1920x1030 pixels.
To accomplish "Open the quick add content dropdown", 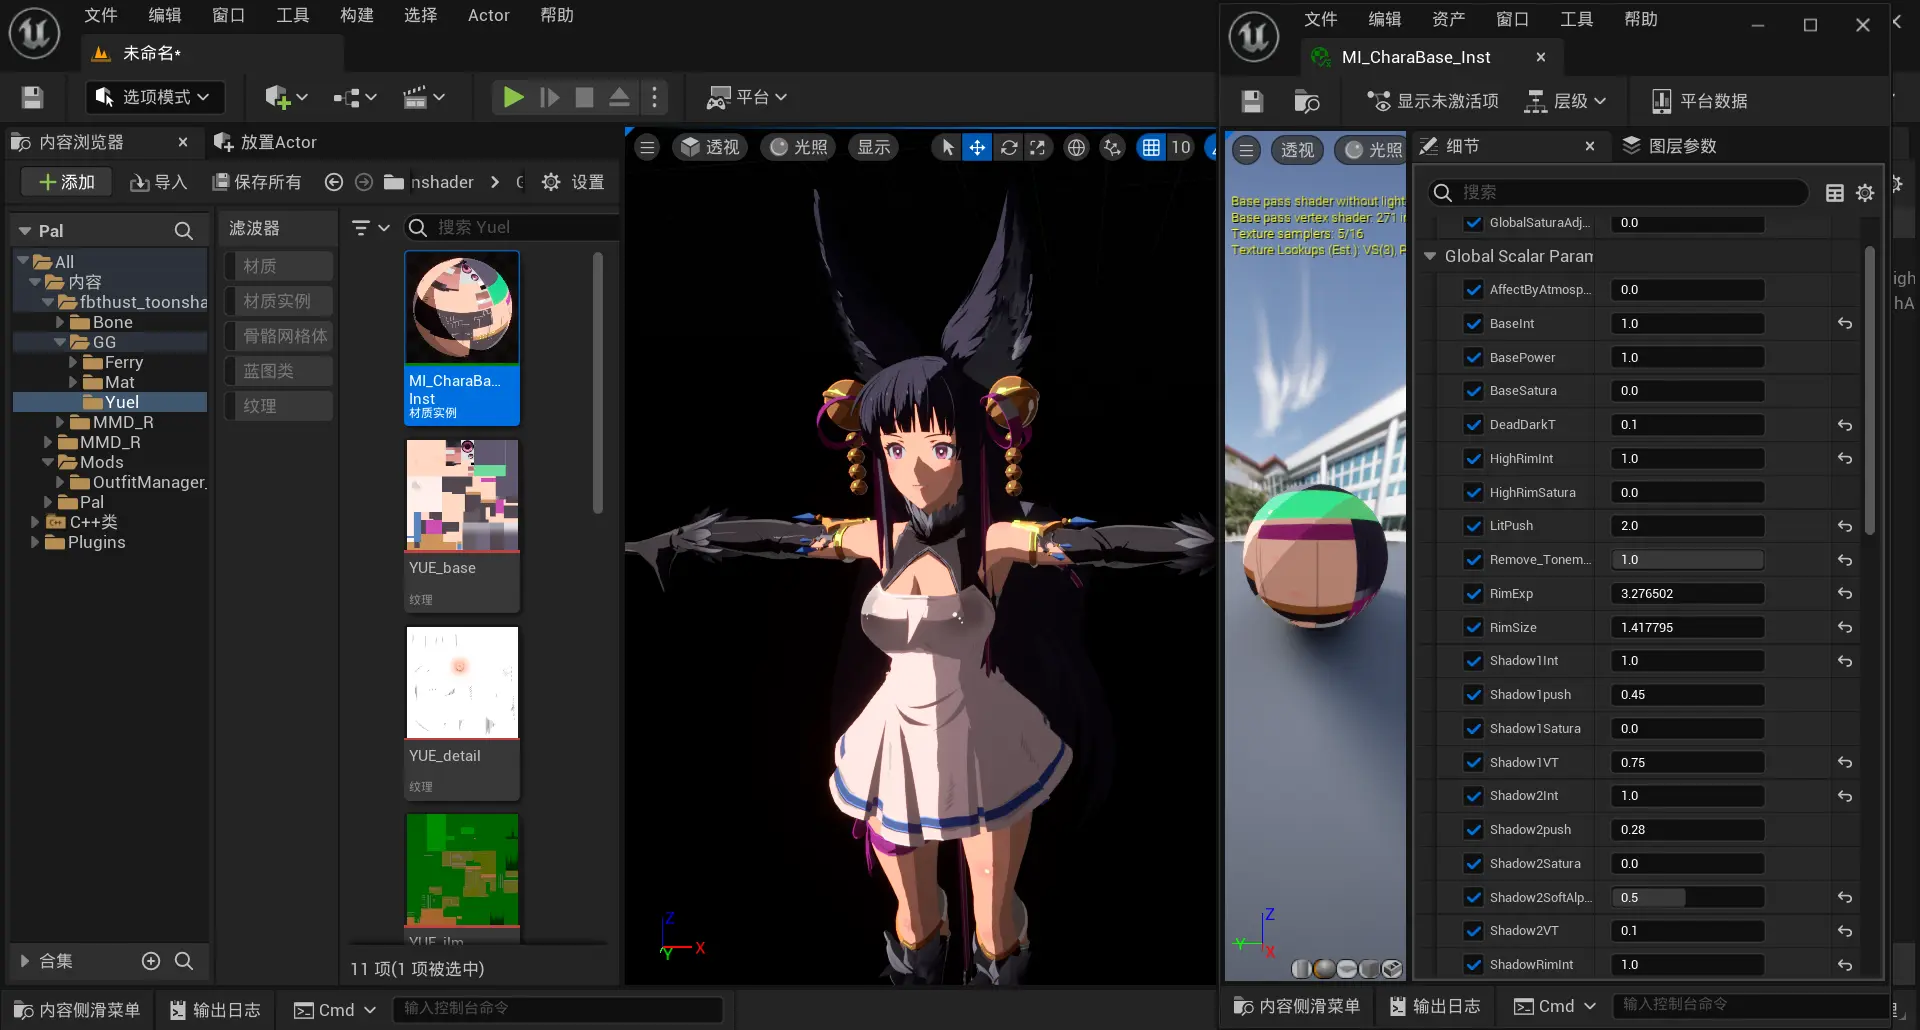I will tap(286, 97).
